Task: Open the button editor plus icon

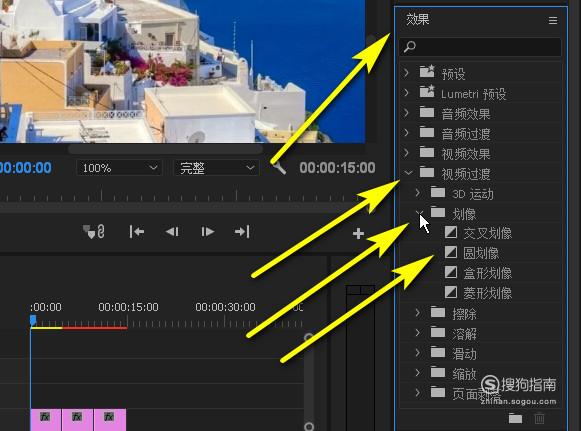Action: tap(358, 233)
